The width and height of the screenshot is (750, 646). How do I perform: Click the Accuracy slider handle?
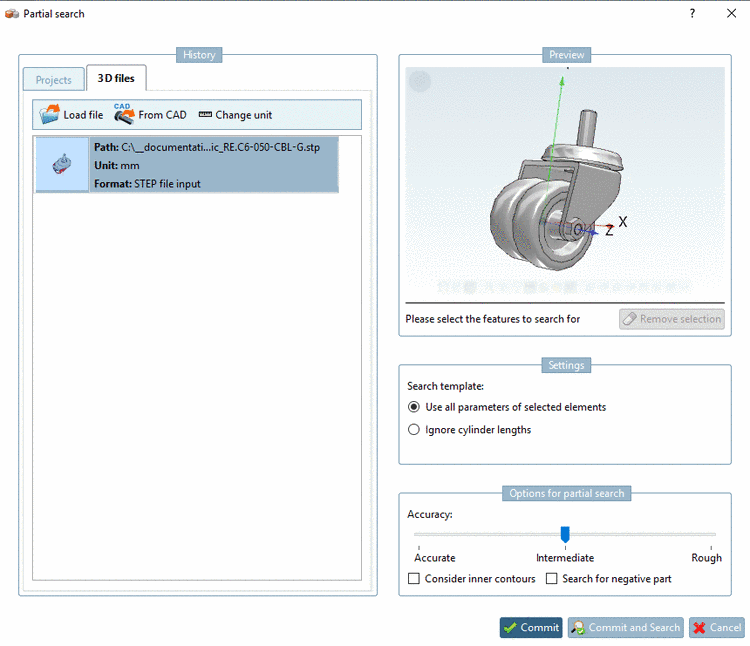pos(565,535)
